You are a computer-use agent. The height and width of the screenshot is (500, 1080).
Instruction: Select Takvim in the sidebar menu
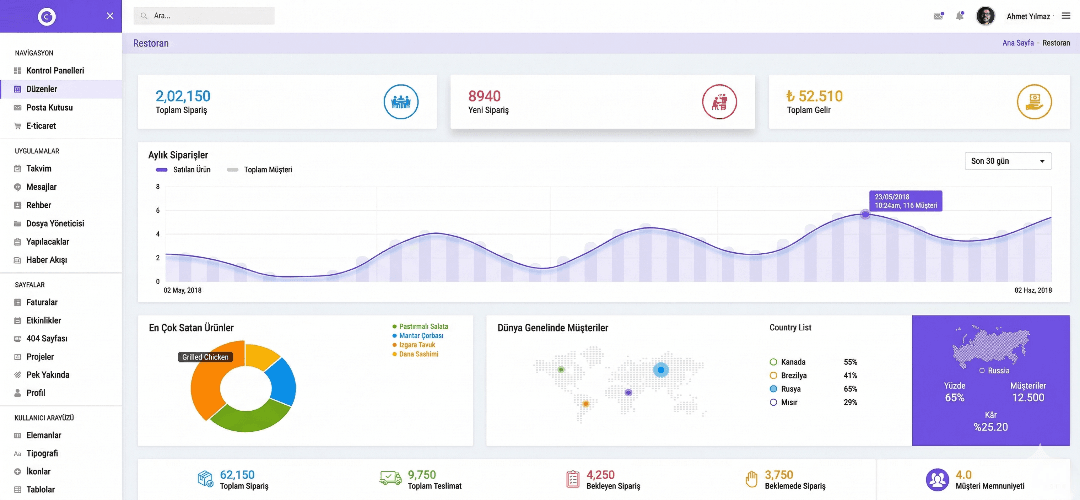[x=39, y=169]
